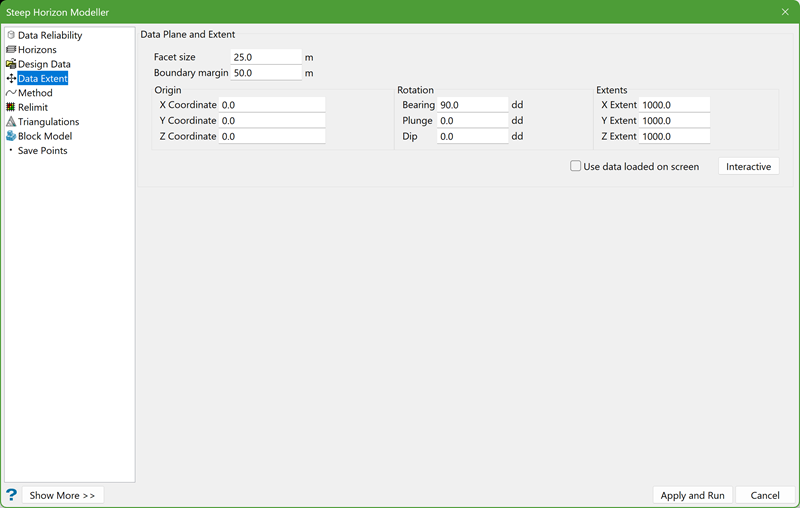Click the blue help question mark icon
The image size is (800, 508).
(x=11, y=495)
